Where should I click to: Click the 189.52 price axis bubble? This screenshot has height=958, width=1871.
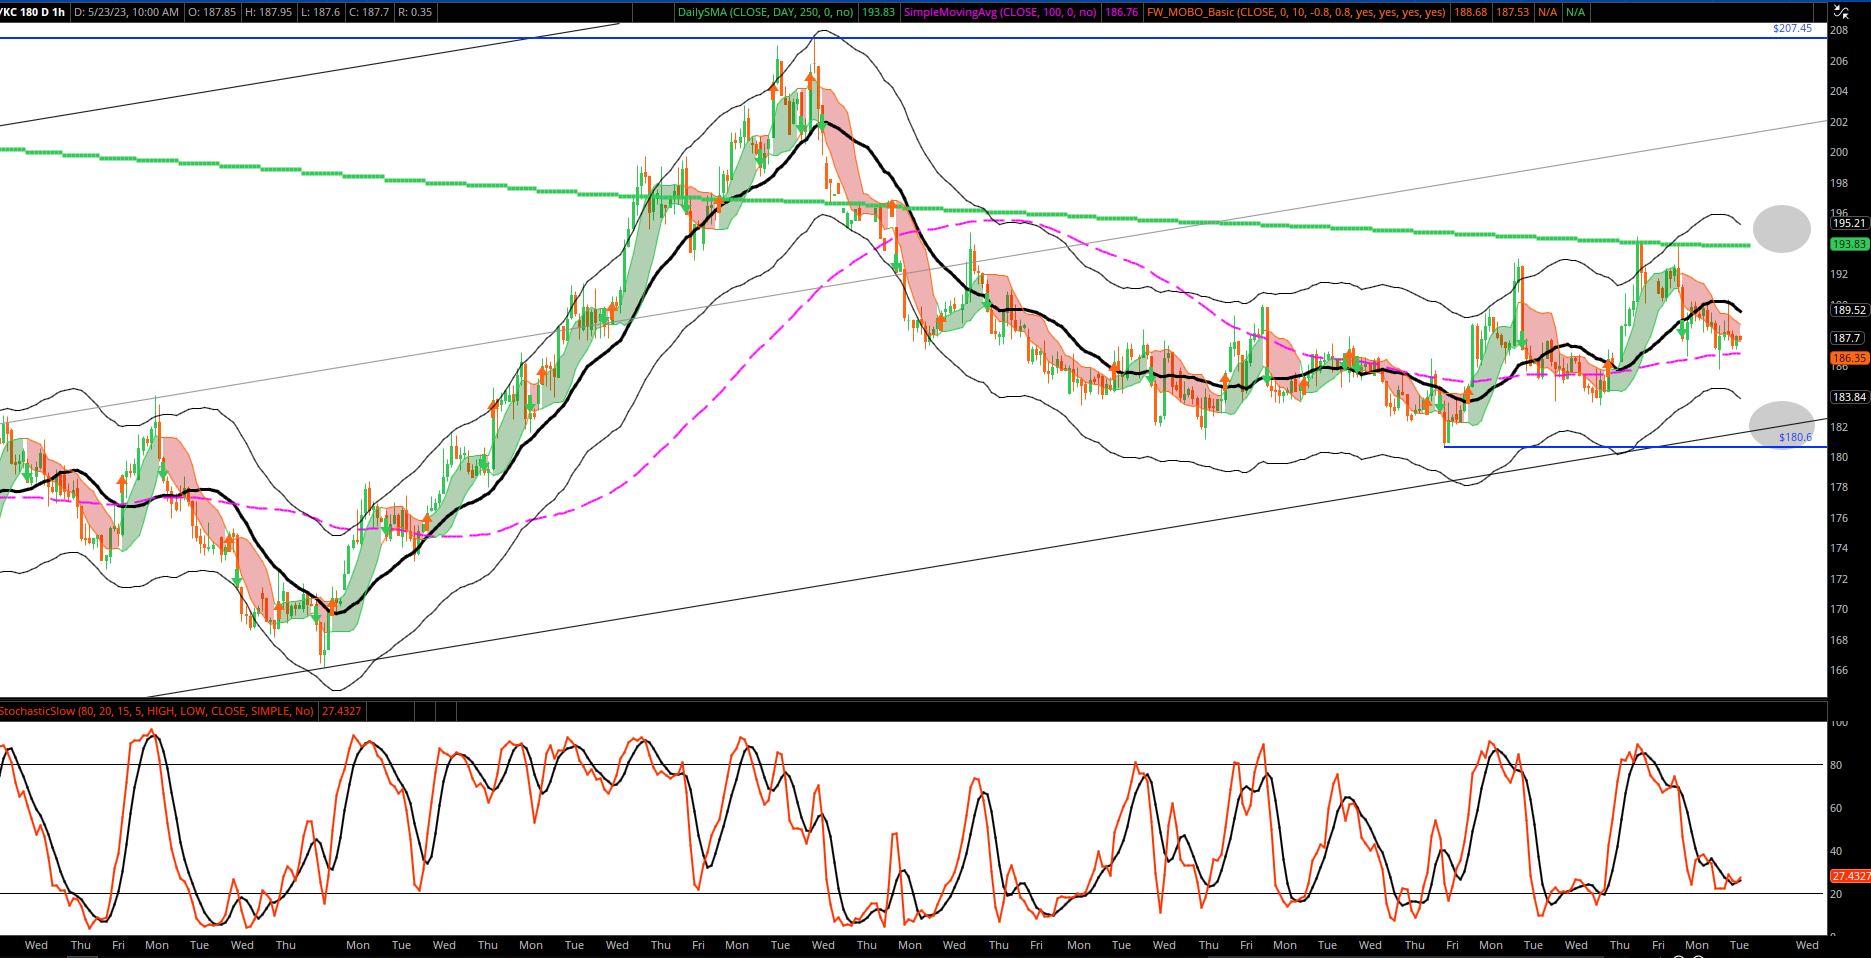click(x=1849, y=310)
